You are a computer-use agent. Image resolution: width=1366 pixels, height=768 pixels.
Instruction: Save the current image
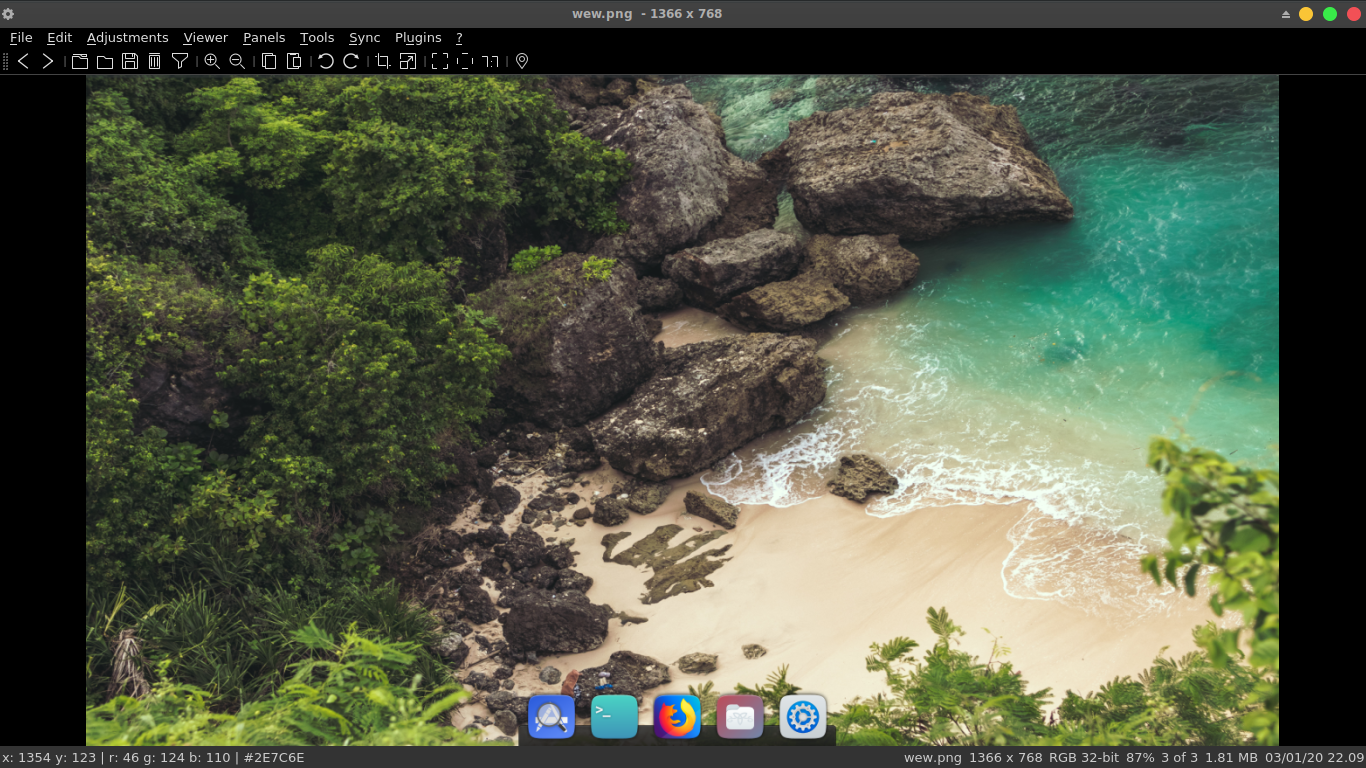129,61
